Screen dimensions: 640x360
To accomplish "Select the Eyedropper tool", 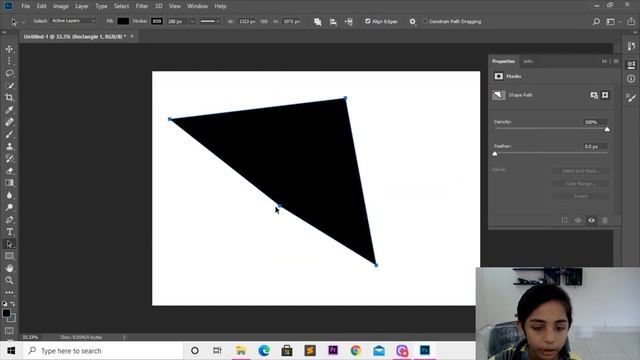I will click(x=9, y=110).
